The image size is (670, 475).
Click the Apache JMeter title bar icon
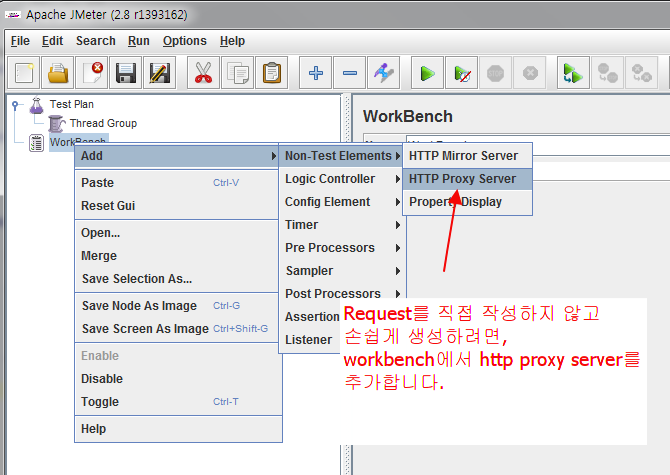tap(13, 15)
